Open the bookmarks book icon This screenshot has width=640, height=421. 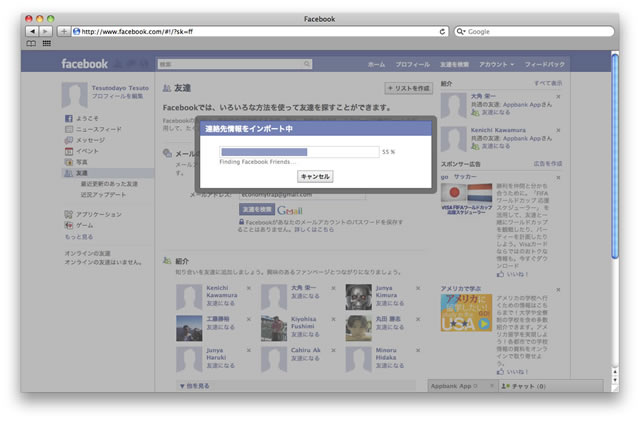tap(31, 43)
